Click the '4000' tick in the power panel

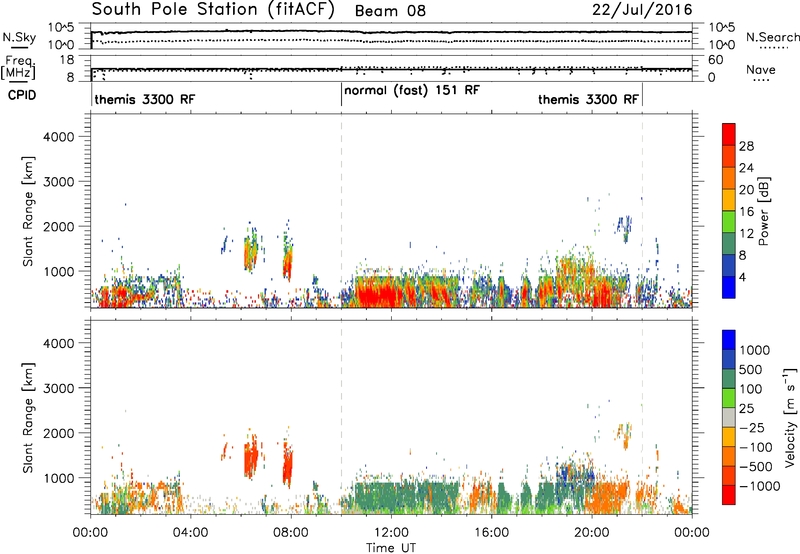coord(59,137)
